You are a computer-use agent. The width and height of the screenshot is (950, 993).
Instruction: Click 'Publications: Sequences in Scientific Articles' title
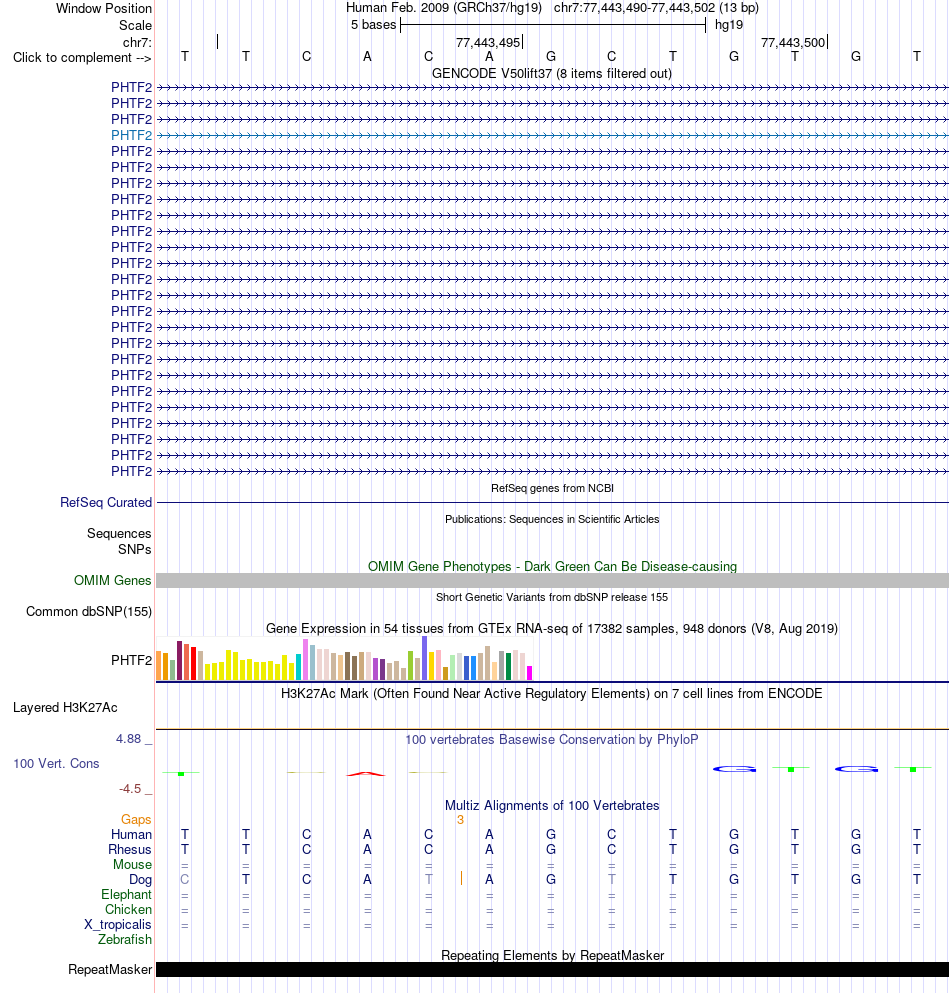[552, 519]
